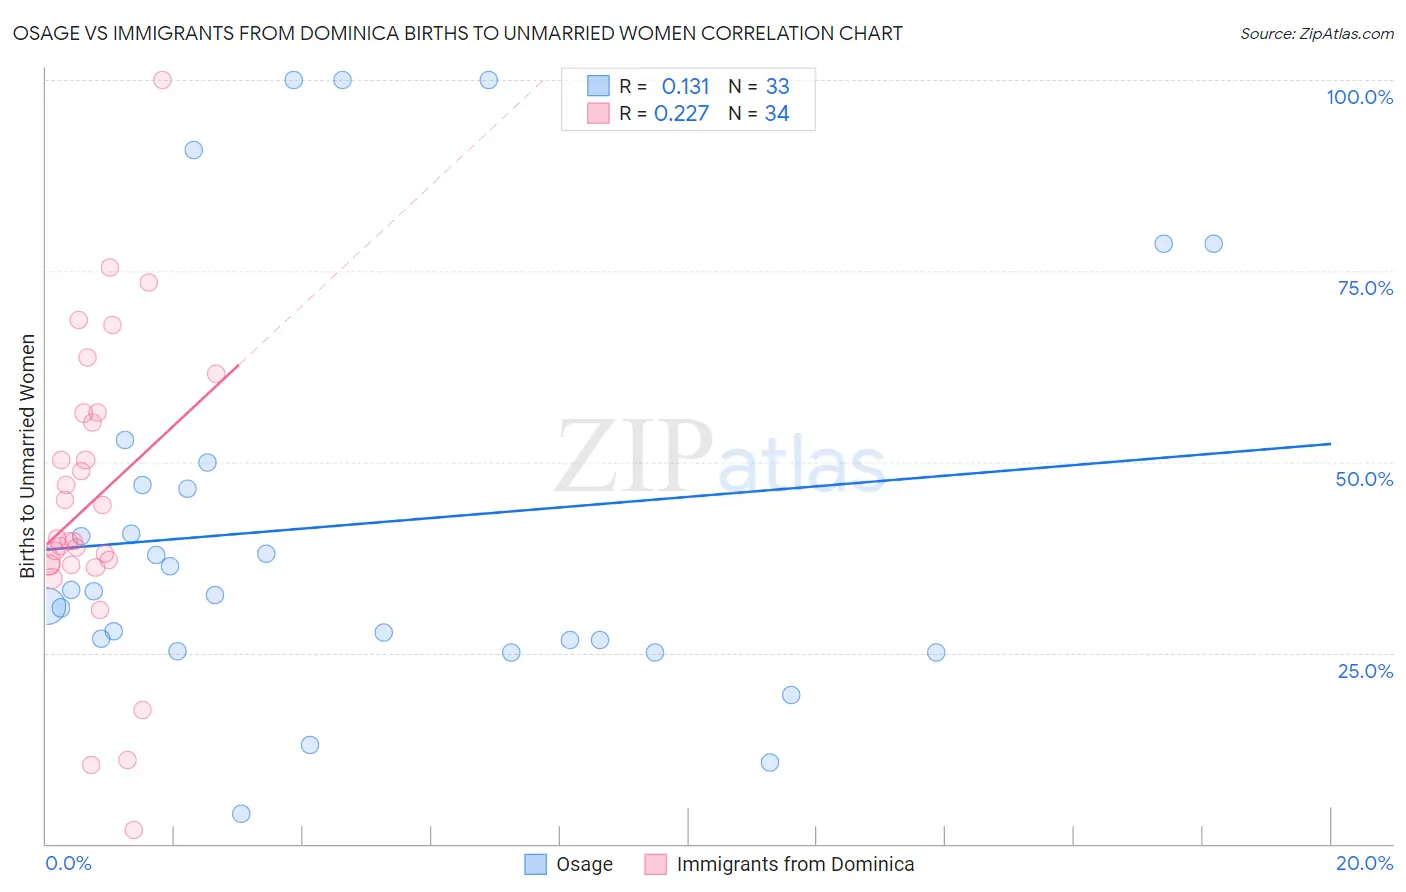This screenshot has width=1406, height=892.
Task: Click the 0.0% x-axis label
Action: coord(68,863)
